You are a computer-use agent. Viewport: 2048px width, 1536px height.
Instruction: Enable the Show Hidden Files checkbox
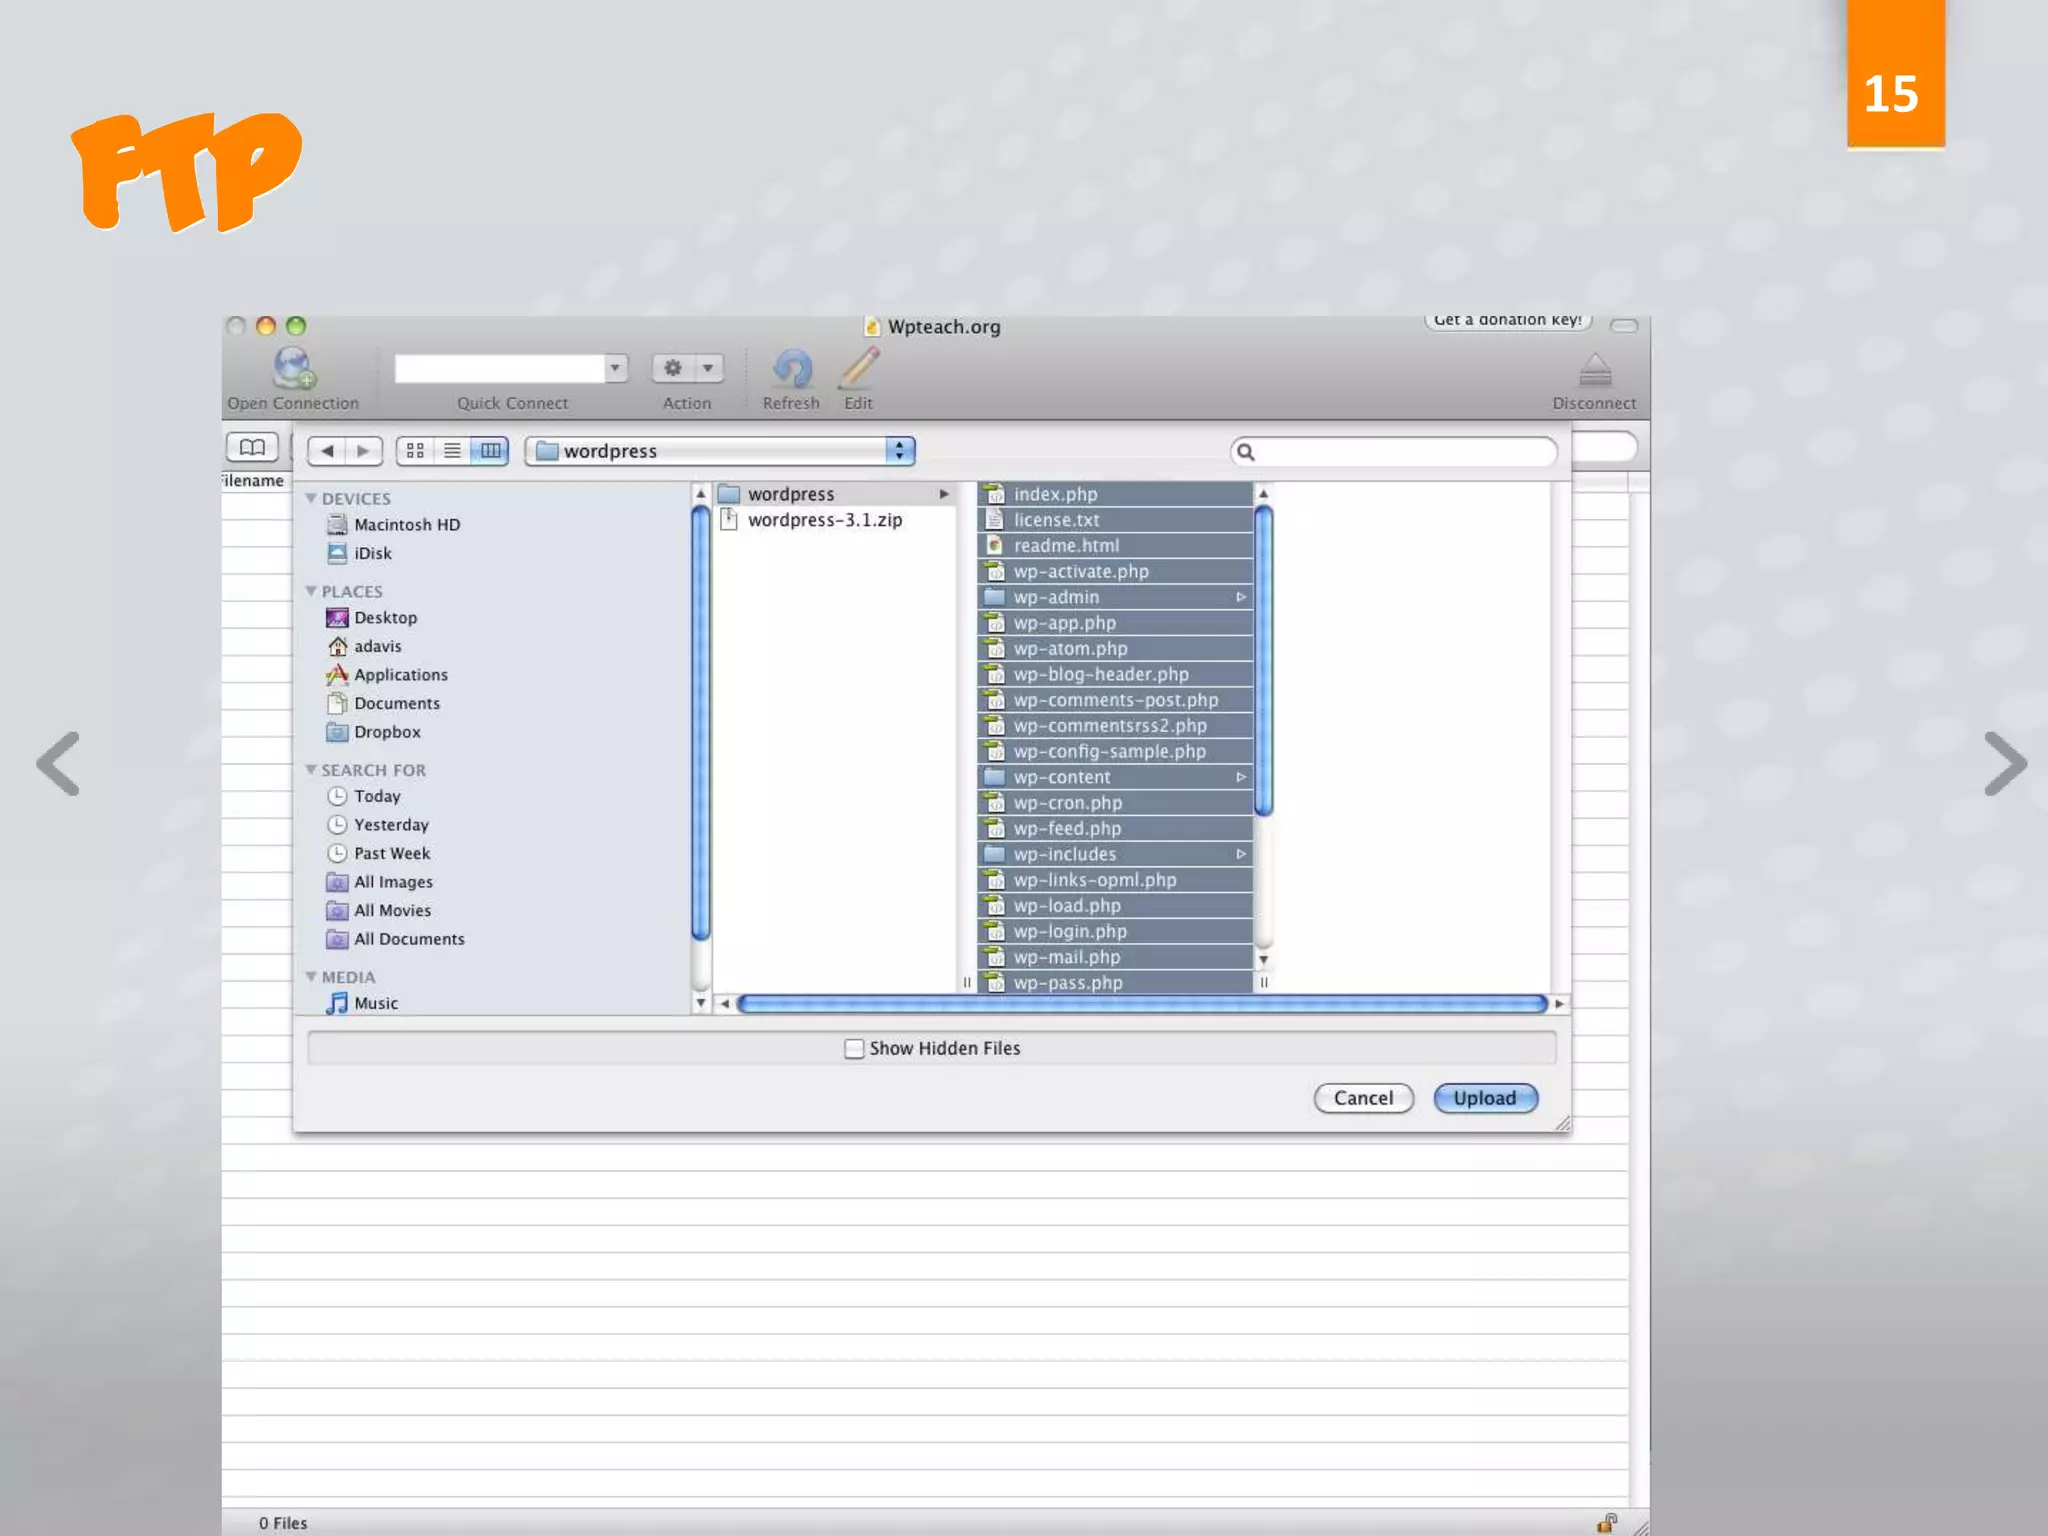point(854,1048)
